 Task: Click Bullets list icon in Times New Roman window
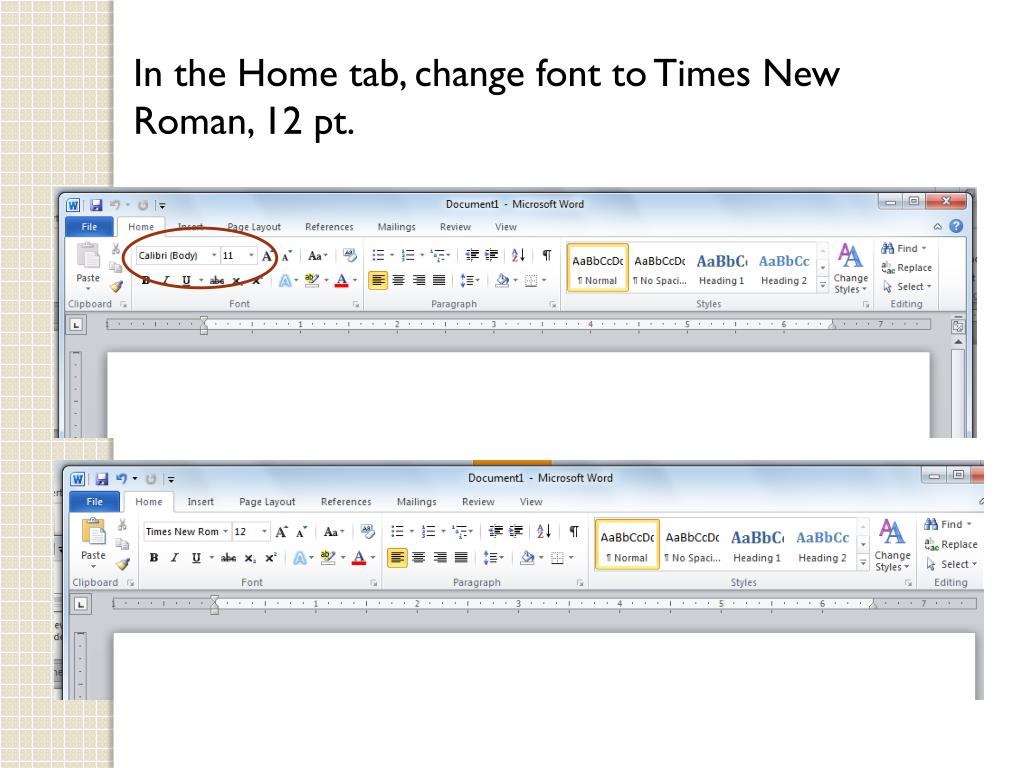pos(397,532)
